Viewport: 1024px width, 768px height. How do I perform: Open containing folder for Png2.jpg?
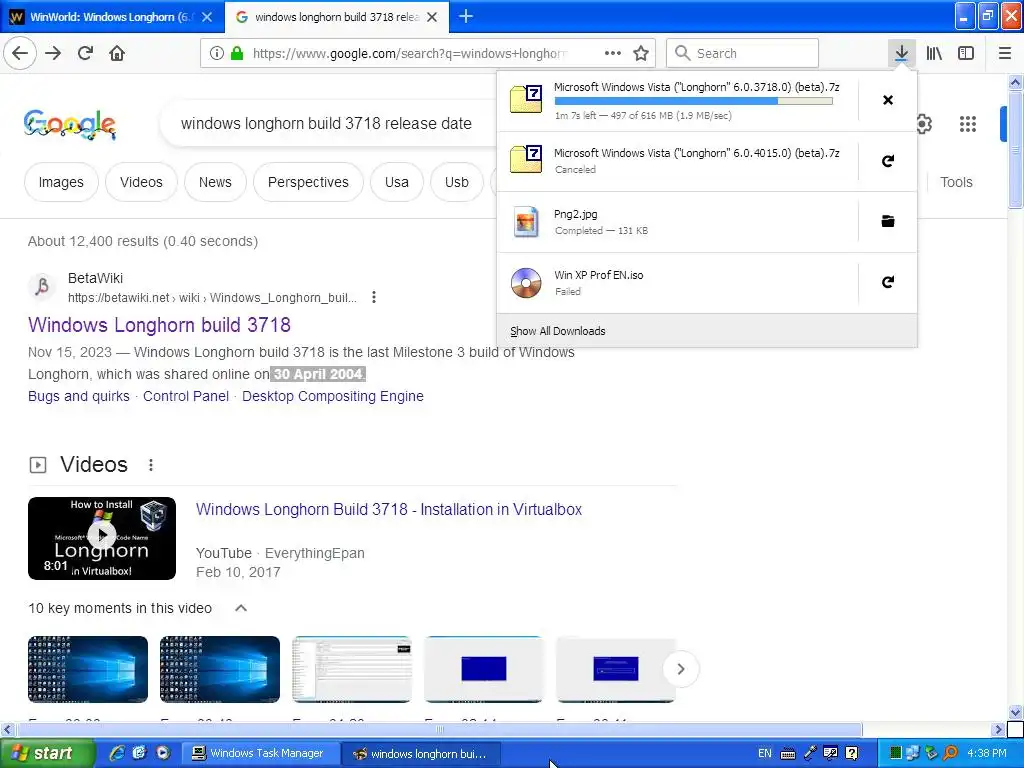point(888,221)
